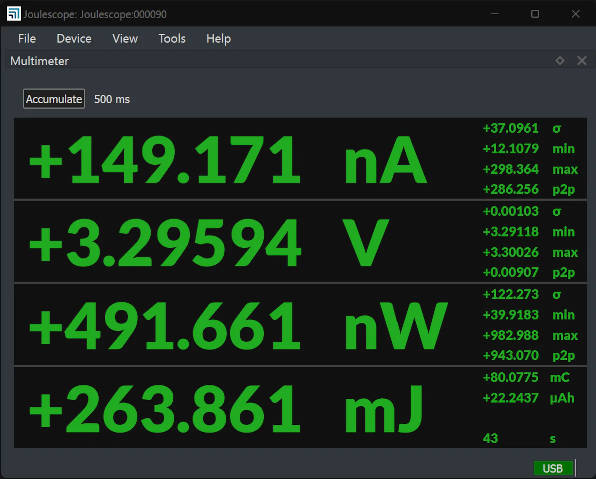596x479 pixels.
Task: Click the current p2p statistic value
Action: click(510, 189)
